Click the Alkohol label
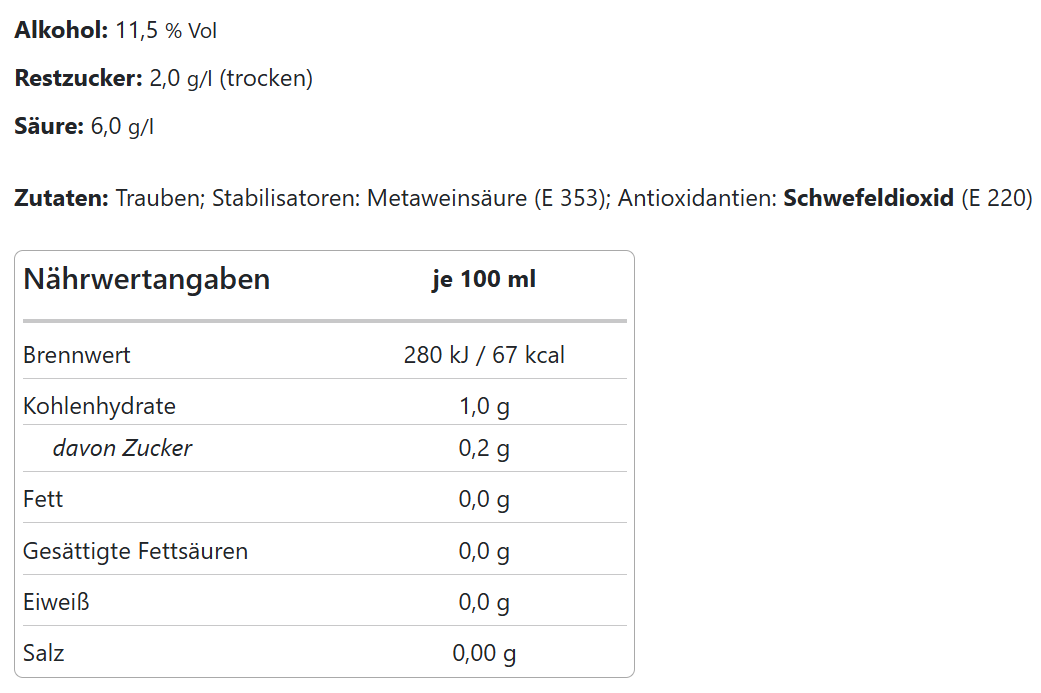Image resolution: width=1041 pixels, height=693 pixels. coord(61,31)
